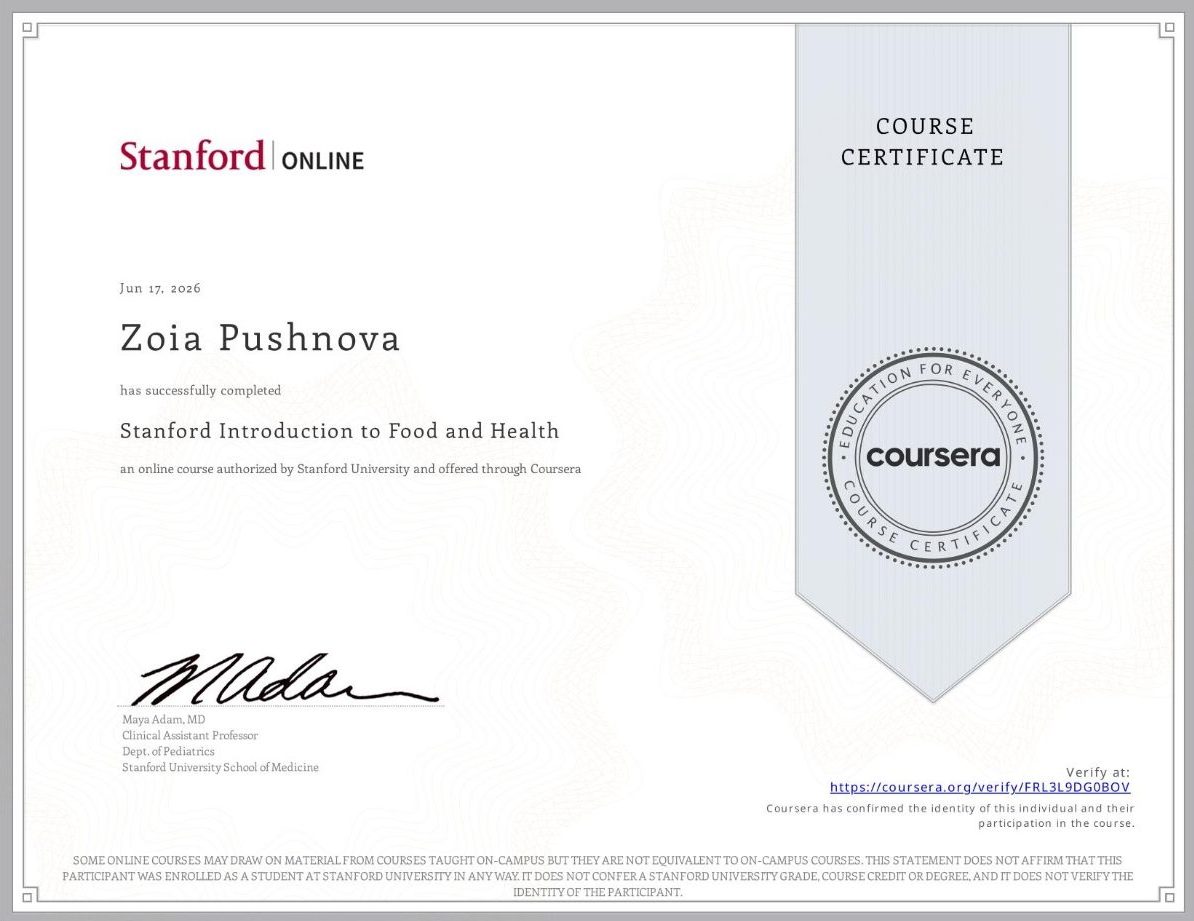Image resolution: width=1194 pixels, height=921 pixels.
Task: Open the coursera.org verify link
Action: (980, 787)
